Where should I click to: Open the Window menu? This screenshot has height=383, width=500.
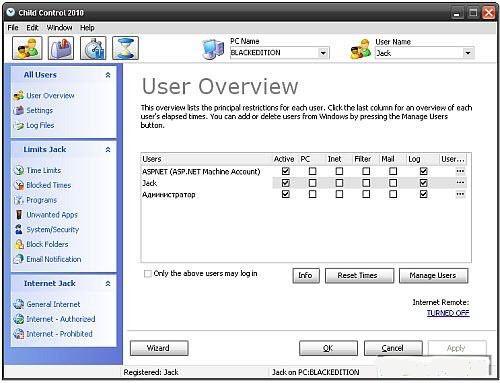[59, 28]
